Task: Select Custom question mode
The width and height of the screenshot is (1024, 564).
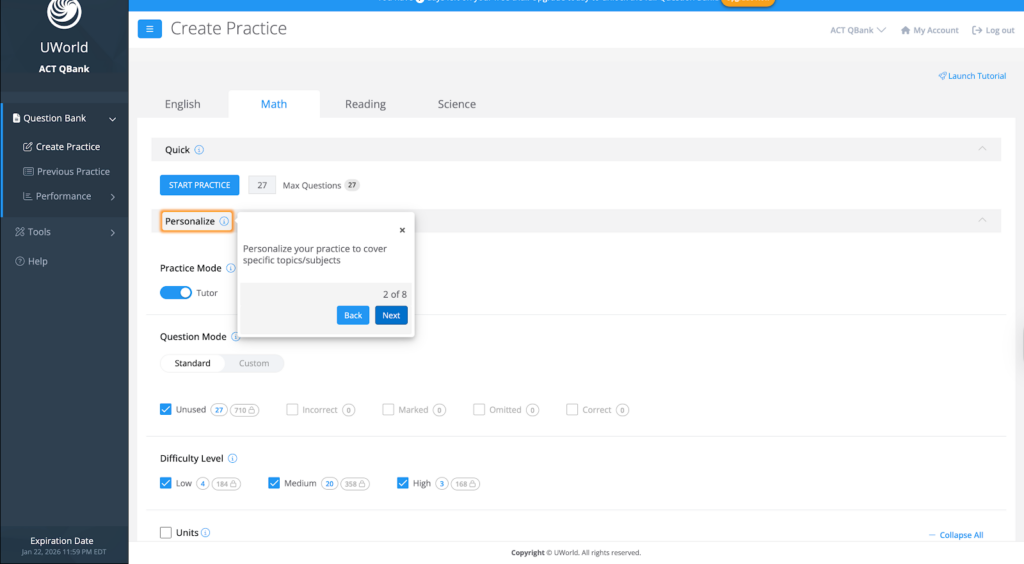Action: pos(254,363)
